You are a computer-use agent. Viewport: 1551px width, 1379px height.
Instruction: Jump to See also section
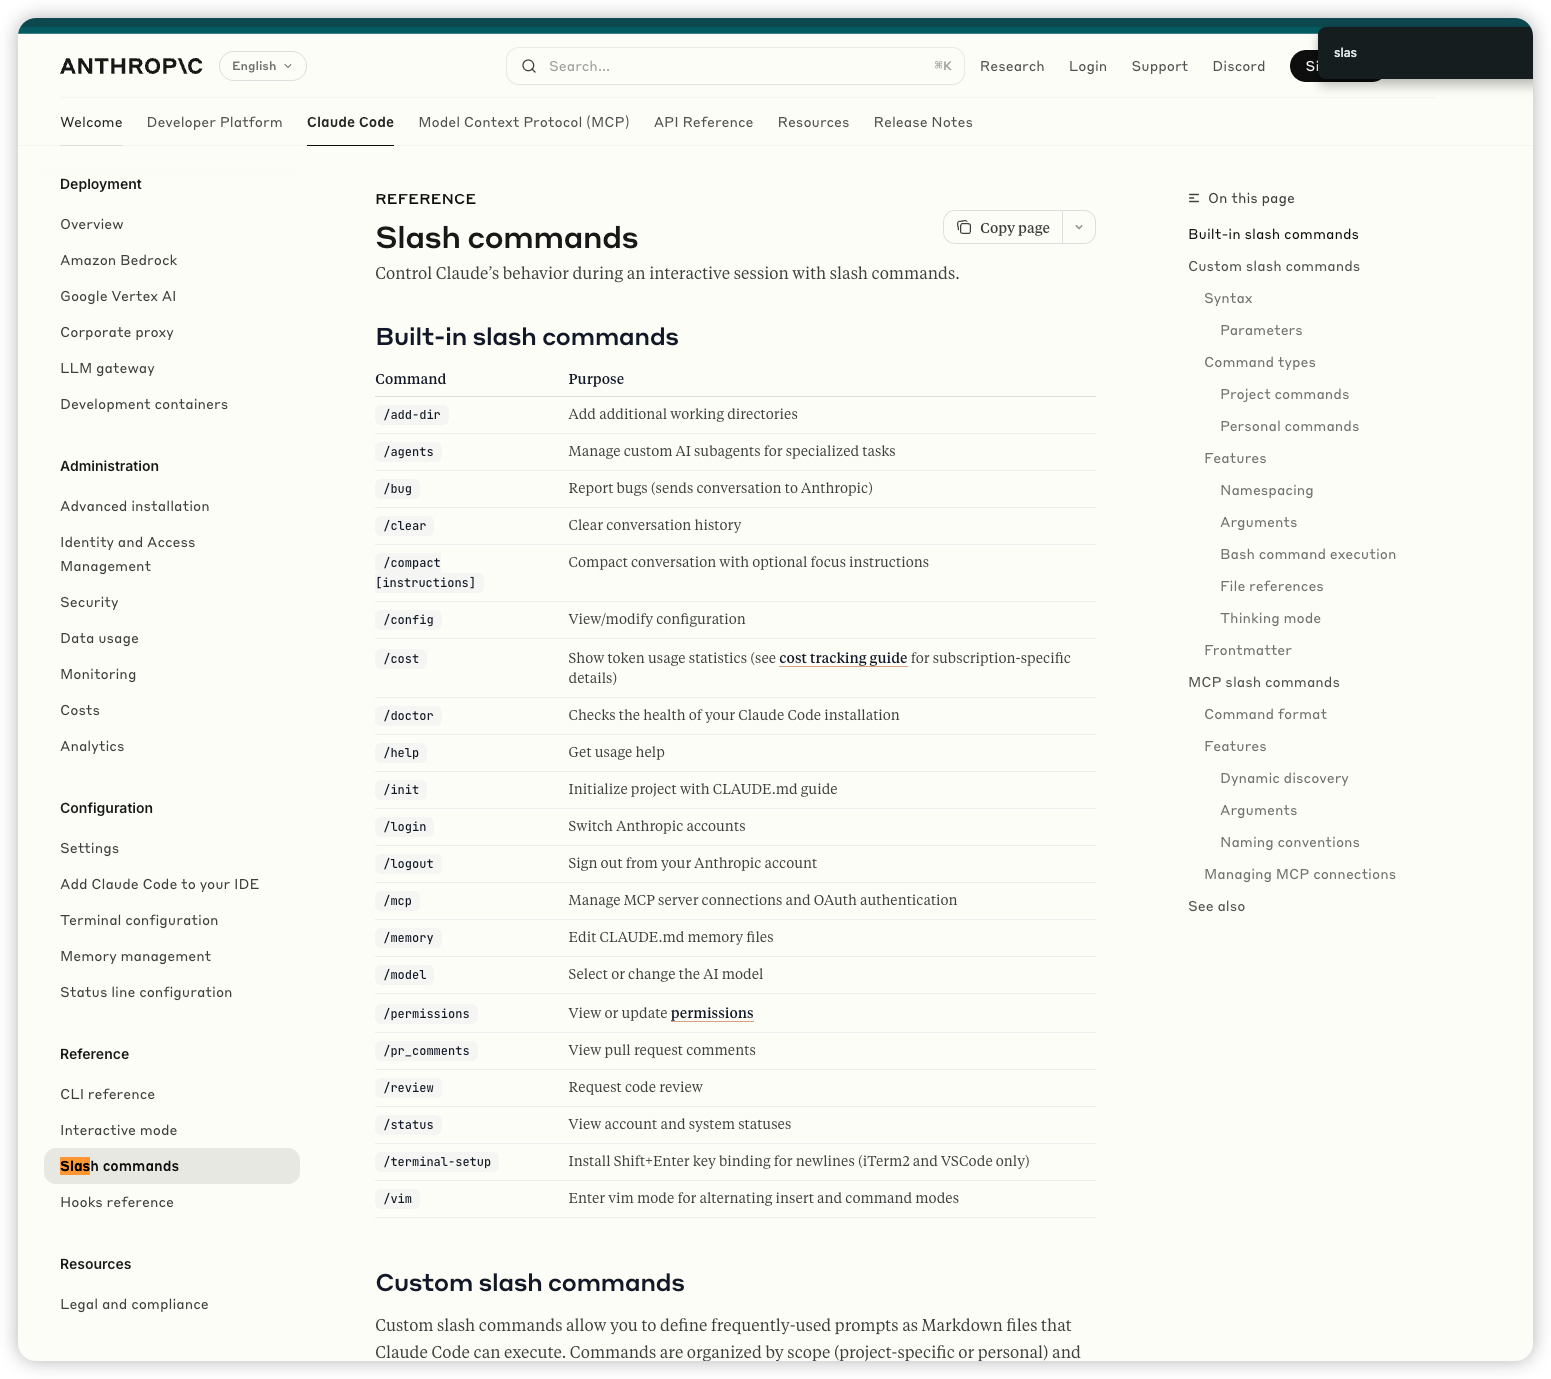[1216, 906]
